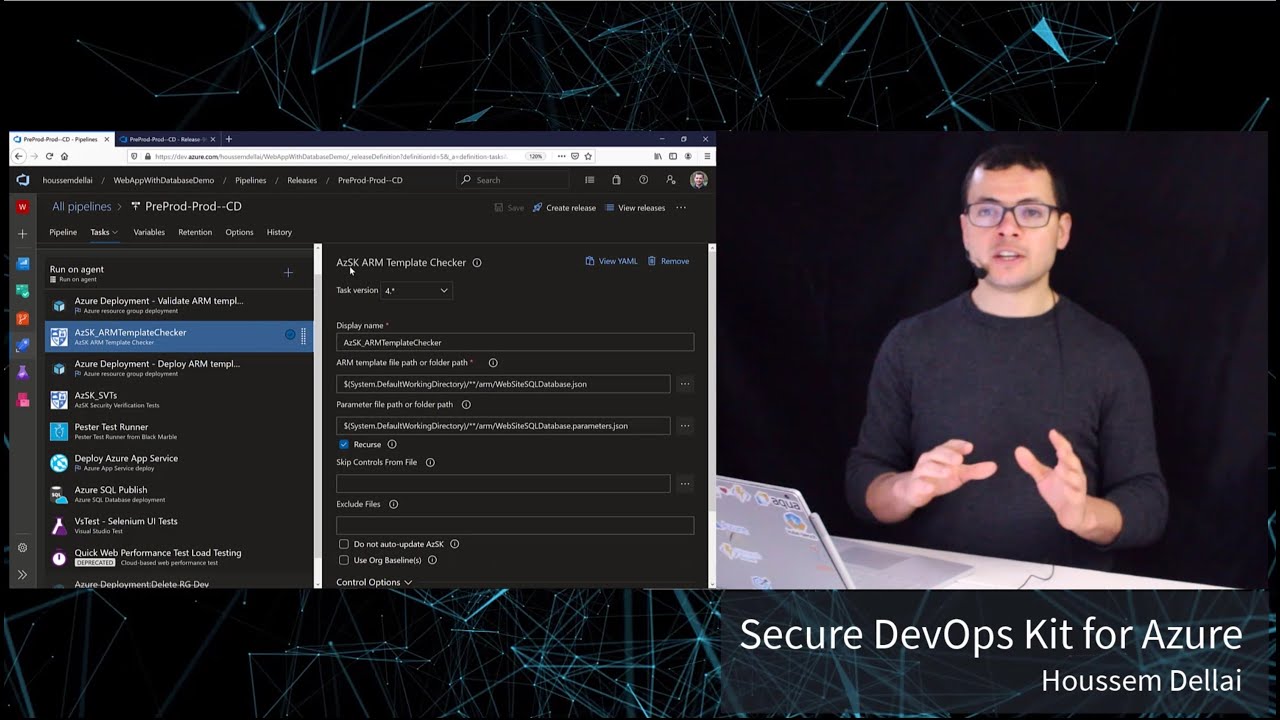The width and height of the screenshot is (1280, 720).
Task: Show info for ARM template file path
Action: tap(493, 363)
